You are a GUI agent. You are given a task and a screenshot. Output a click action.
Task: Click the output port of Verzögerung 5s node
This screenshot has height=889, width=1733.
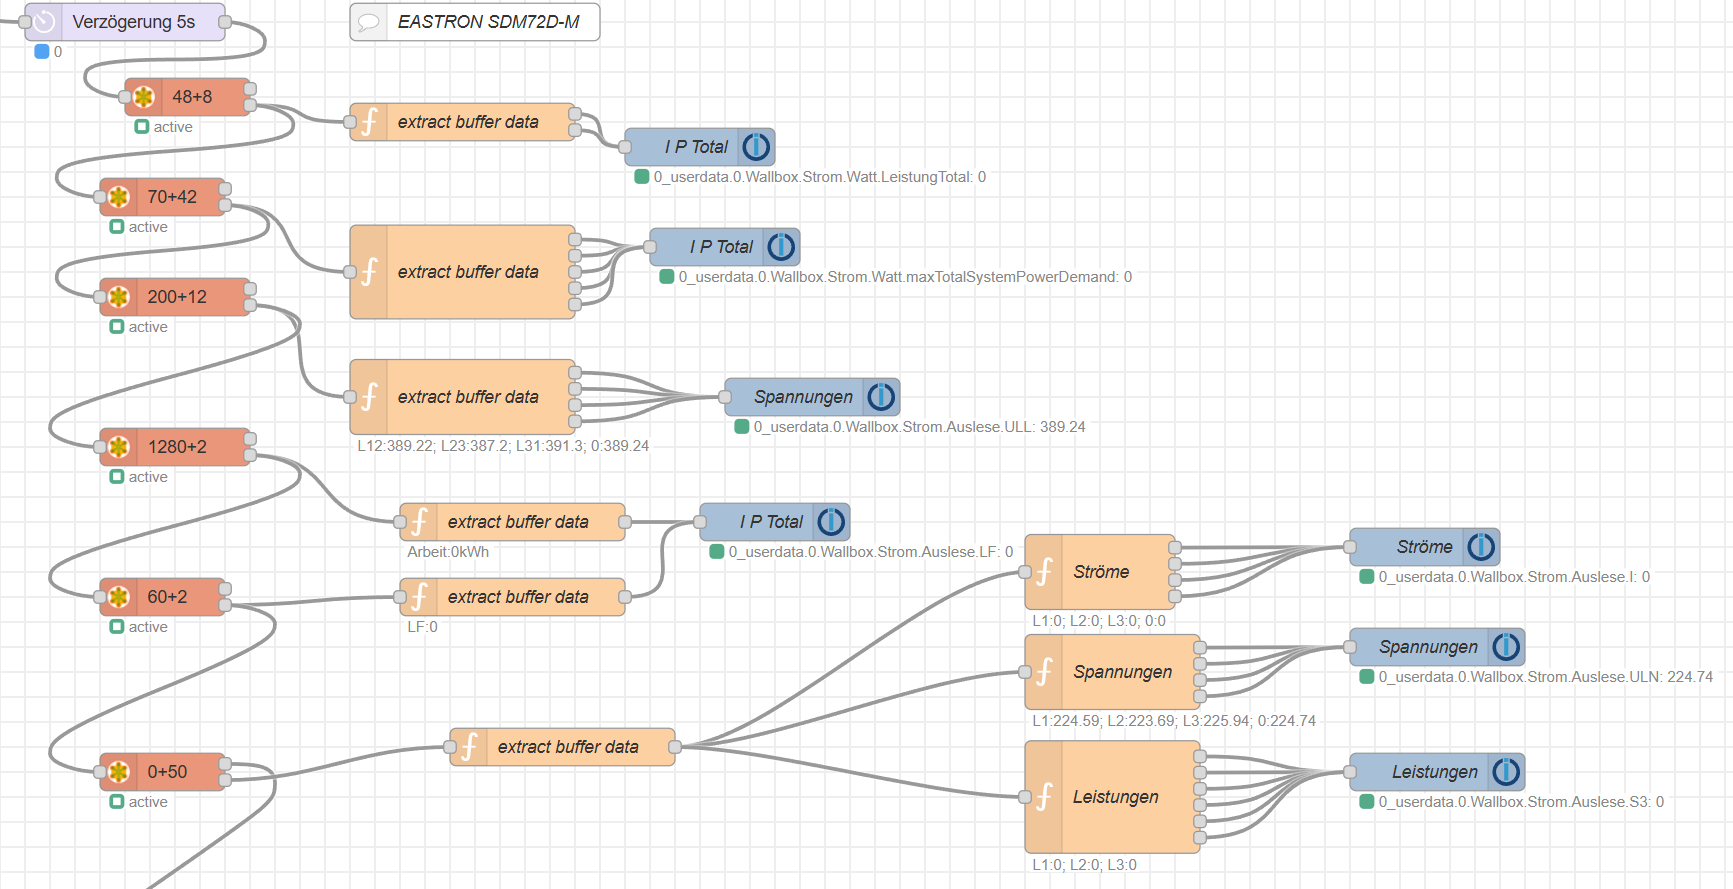(x=225, y=22)
